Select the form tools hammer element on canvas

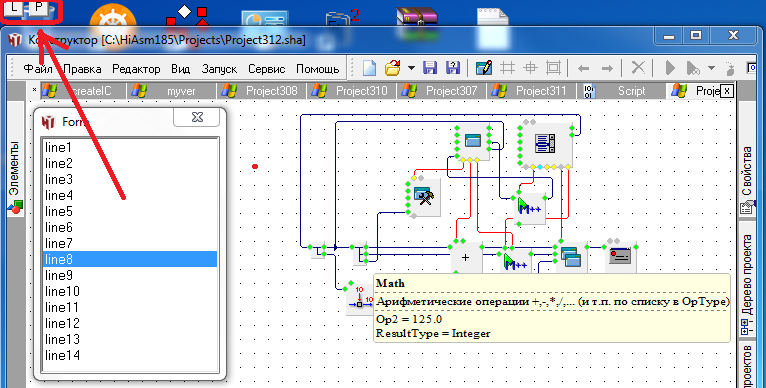tap(424, 197)
